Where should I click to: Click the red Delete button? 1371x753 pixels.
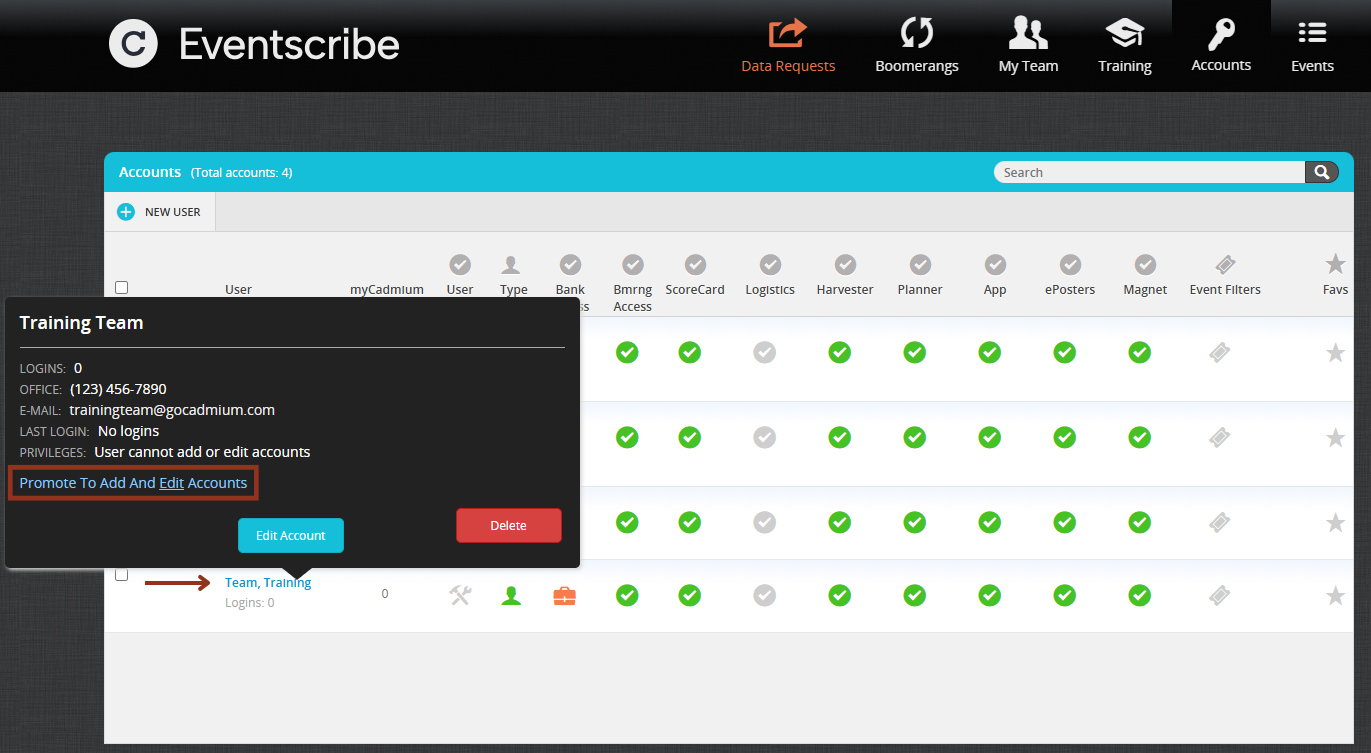pos(508,526)
